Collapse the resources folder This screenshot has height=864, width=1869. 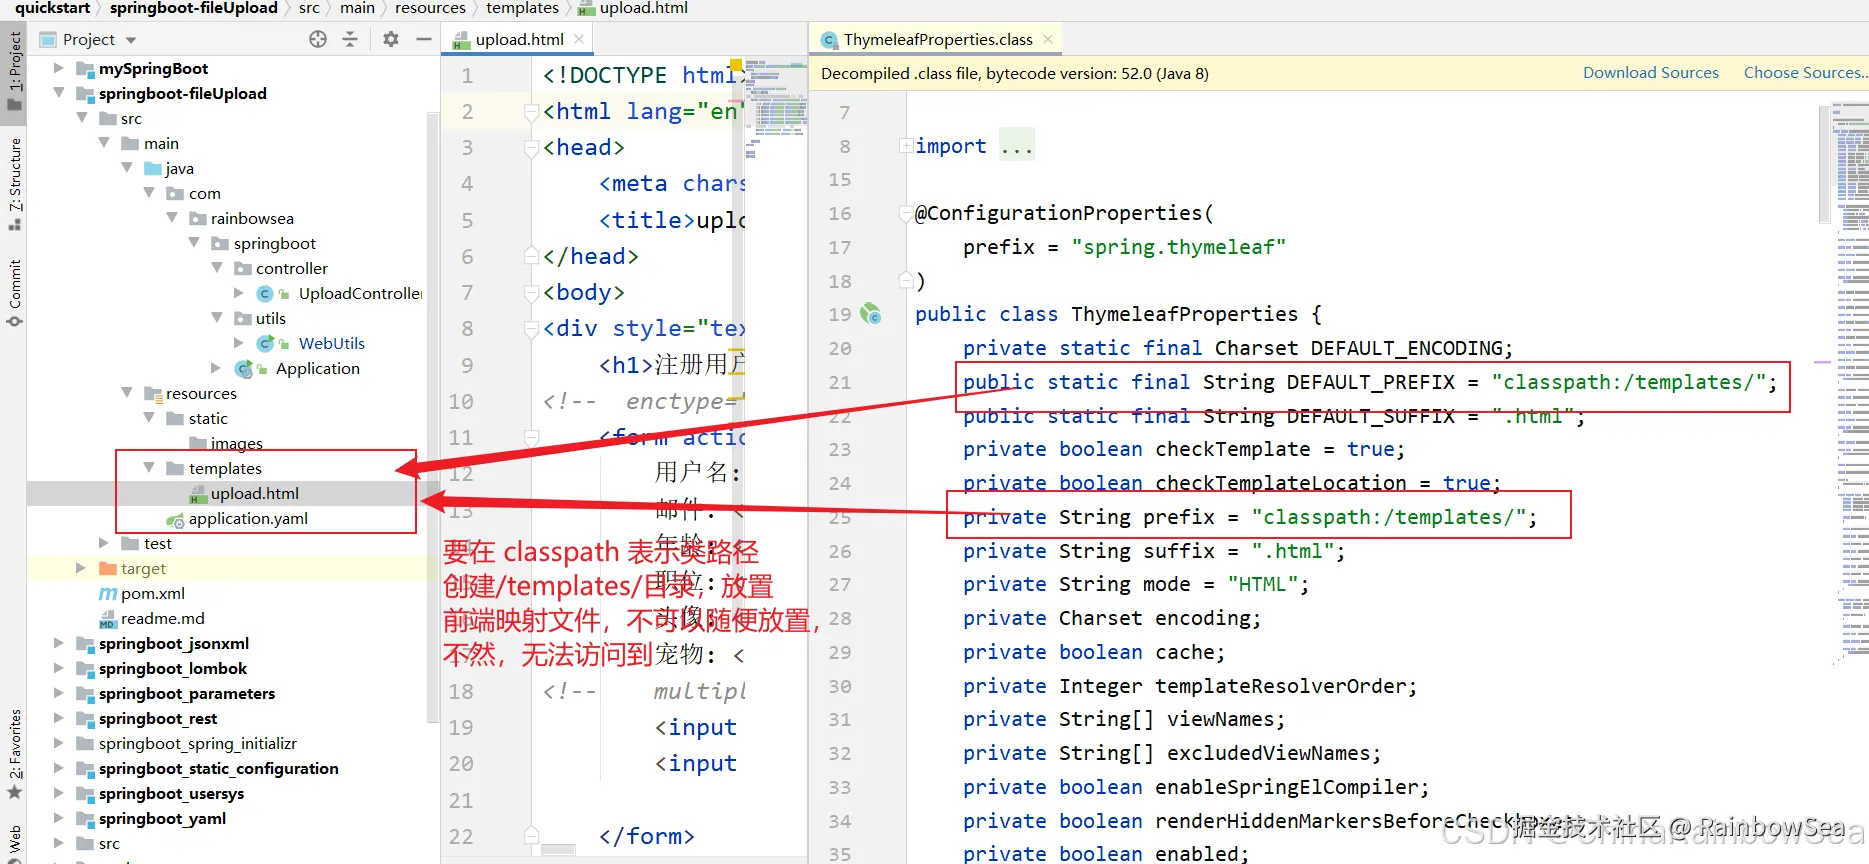127,393
